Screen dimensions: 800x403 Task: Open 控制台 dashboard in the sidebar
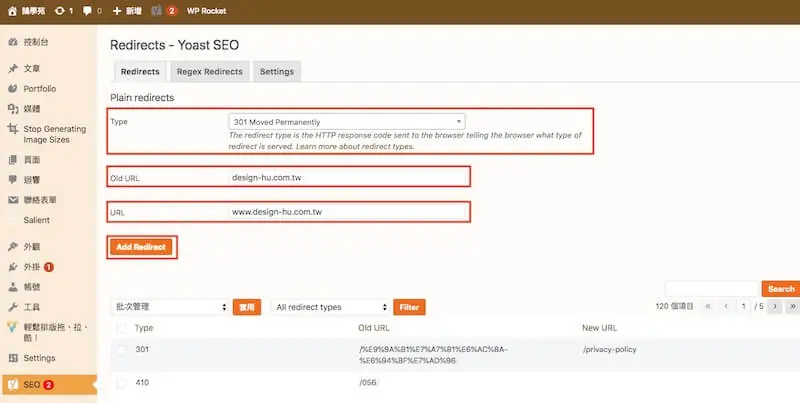pyautogui.click(x=36, y=42)
